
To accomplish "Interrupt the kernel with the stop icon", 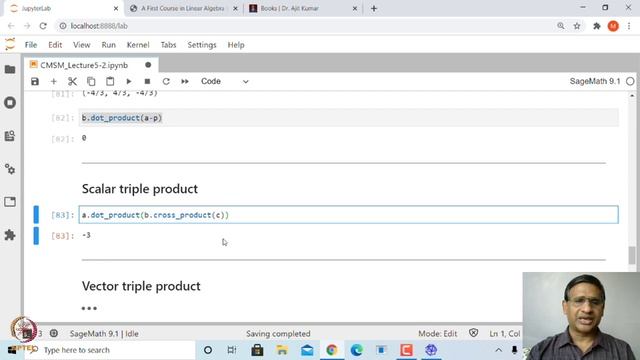I will [x=147, y=82].
